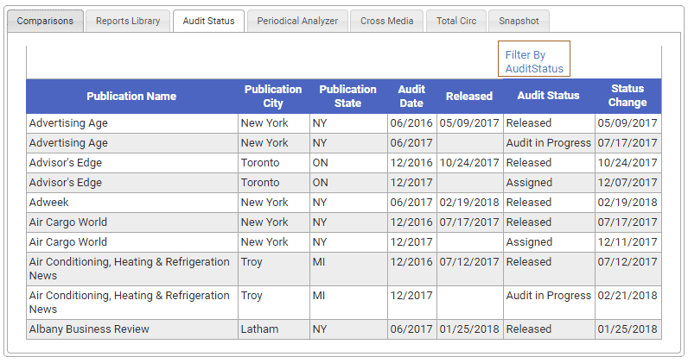Switch to the Snapshot tab
The width and height of the screenshot is (688, 363).
click(519, 21)
